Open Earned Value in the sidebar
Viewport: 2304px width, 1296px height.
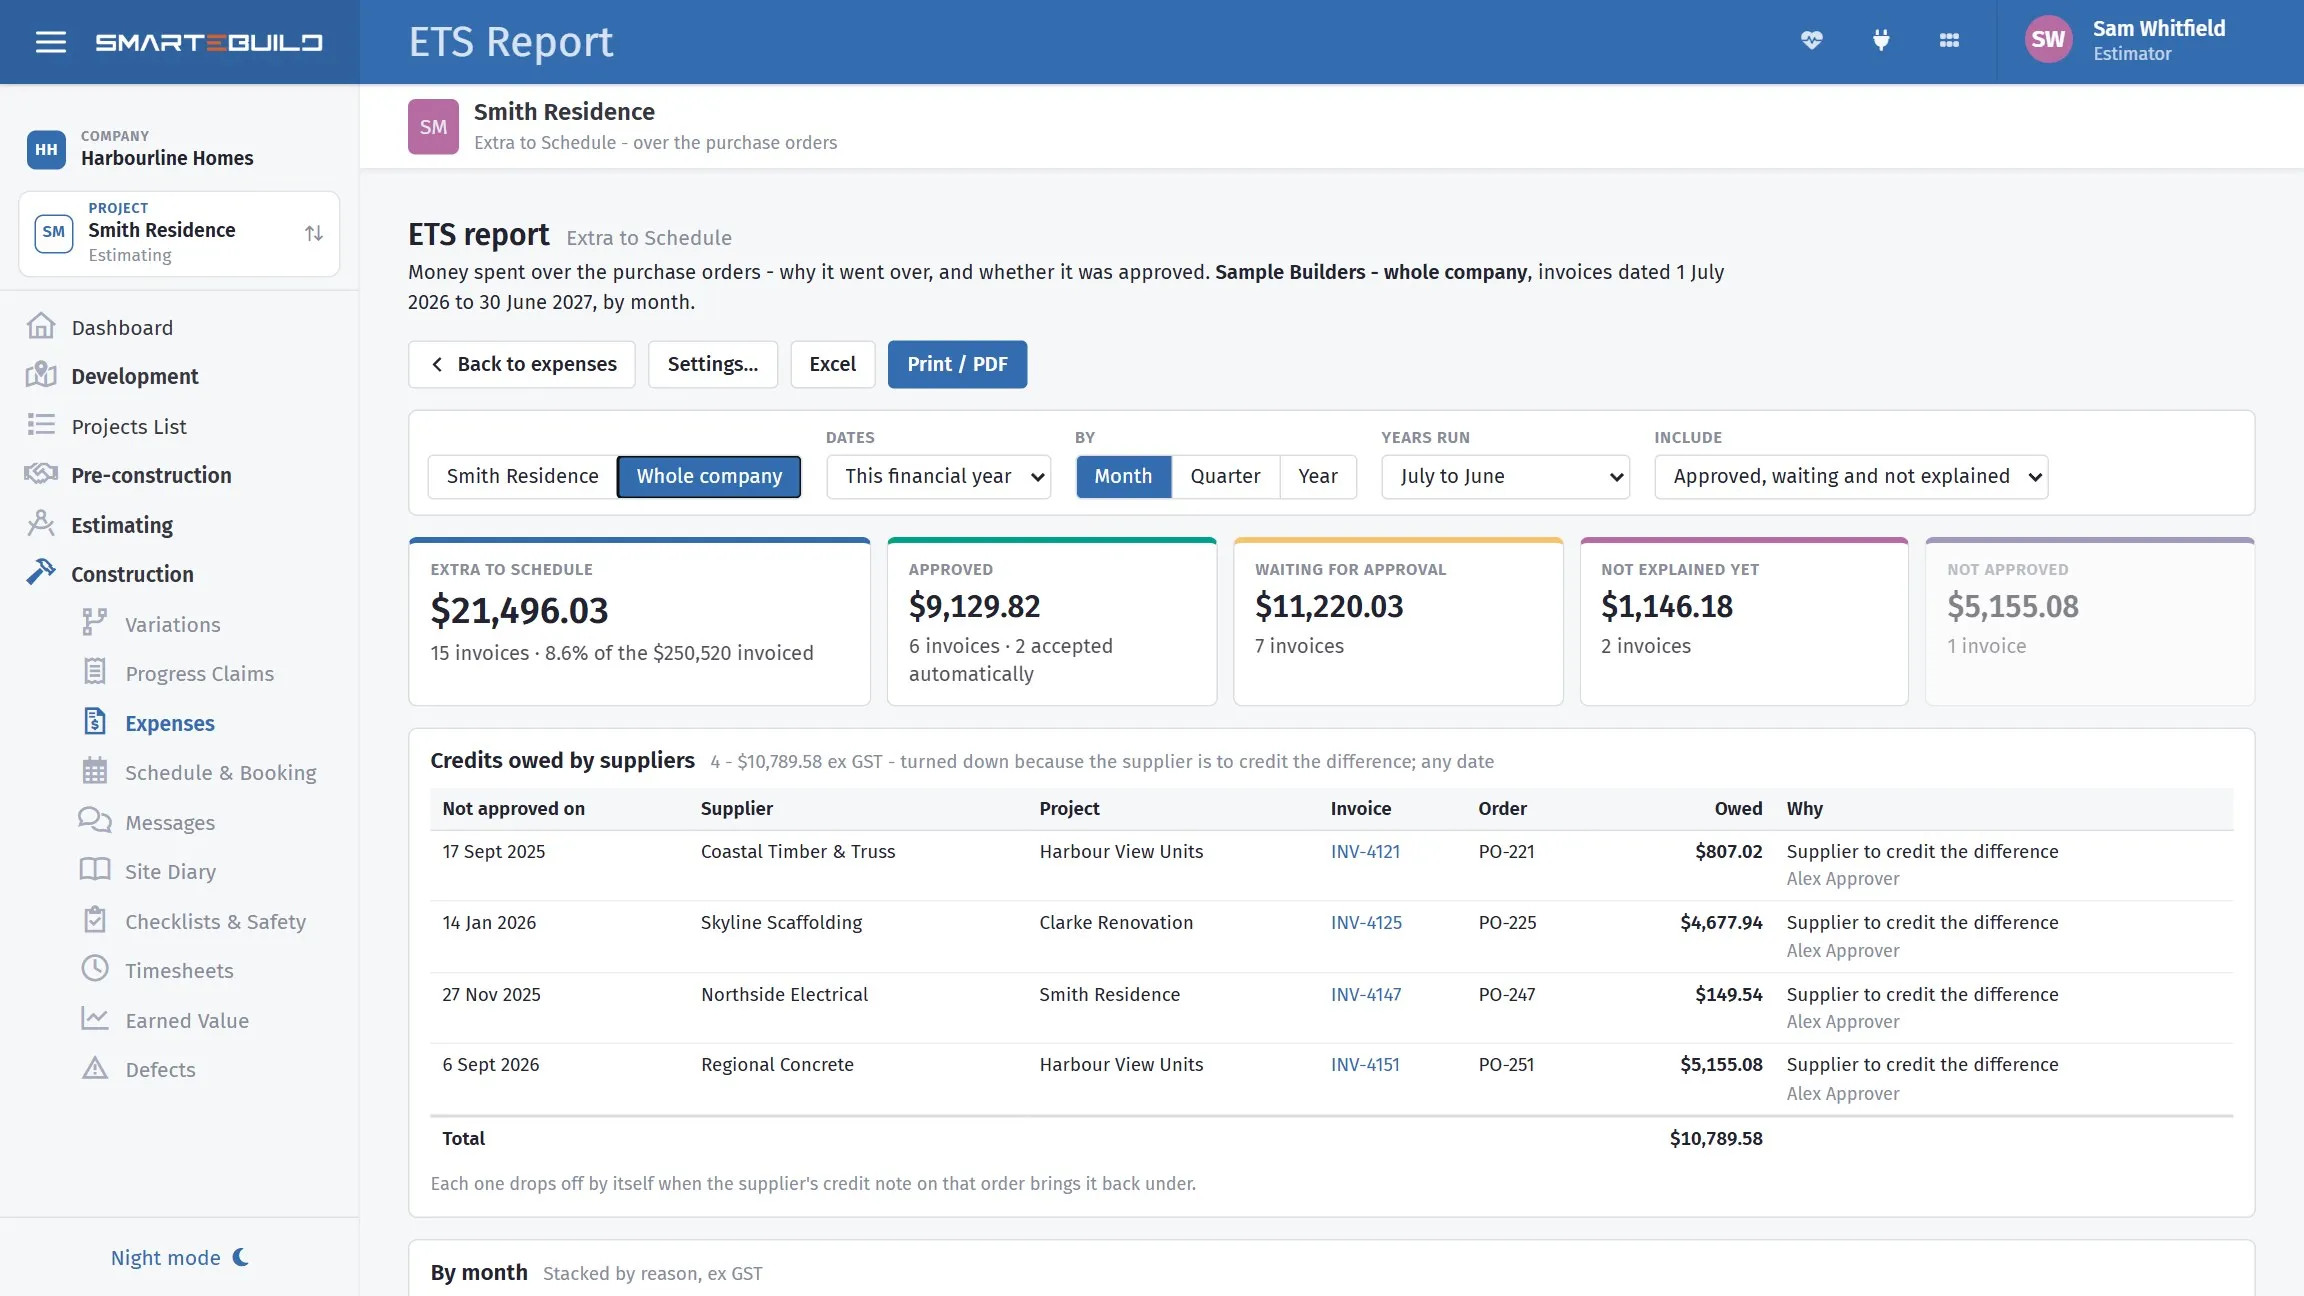coord(187,1020)
